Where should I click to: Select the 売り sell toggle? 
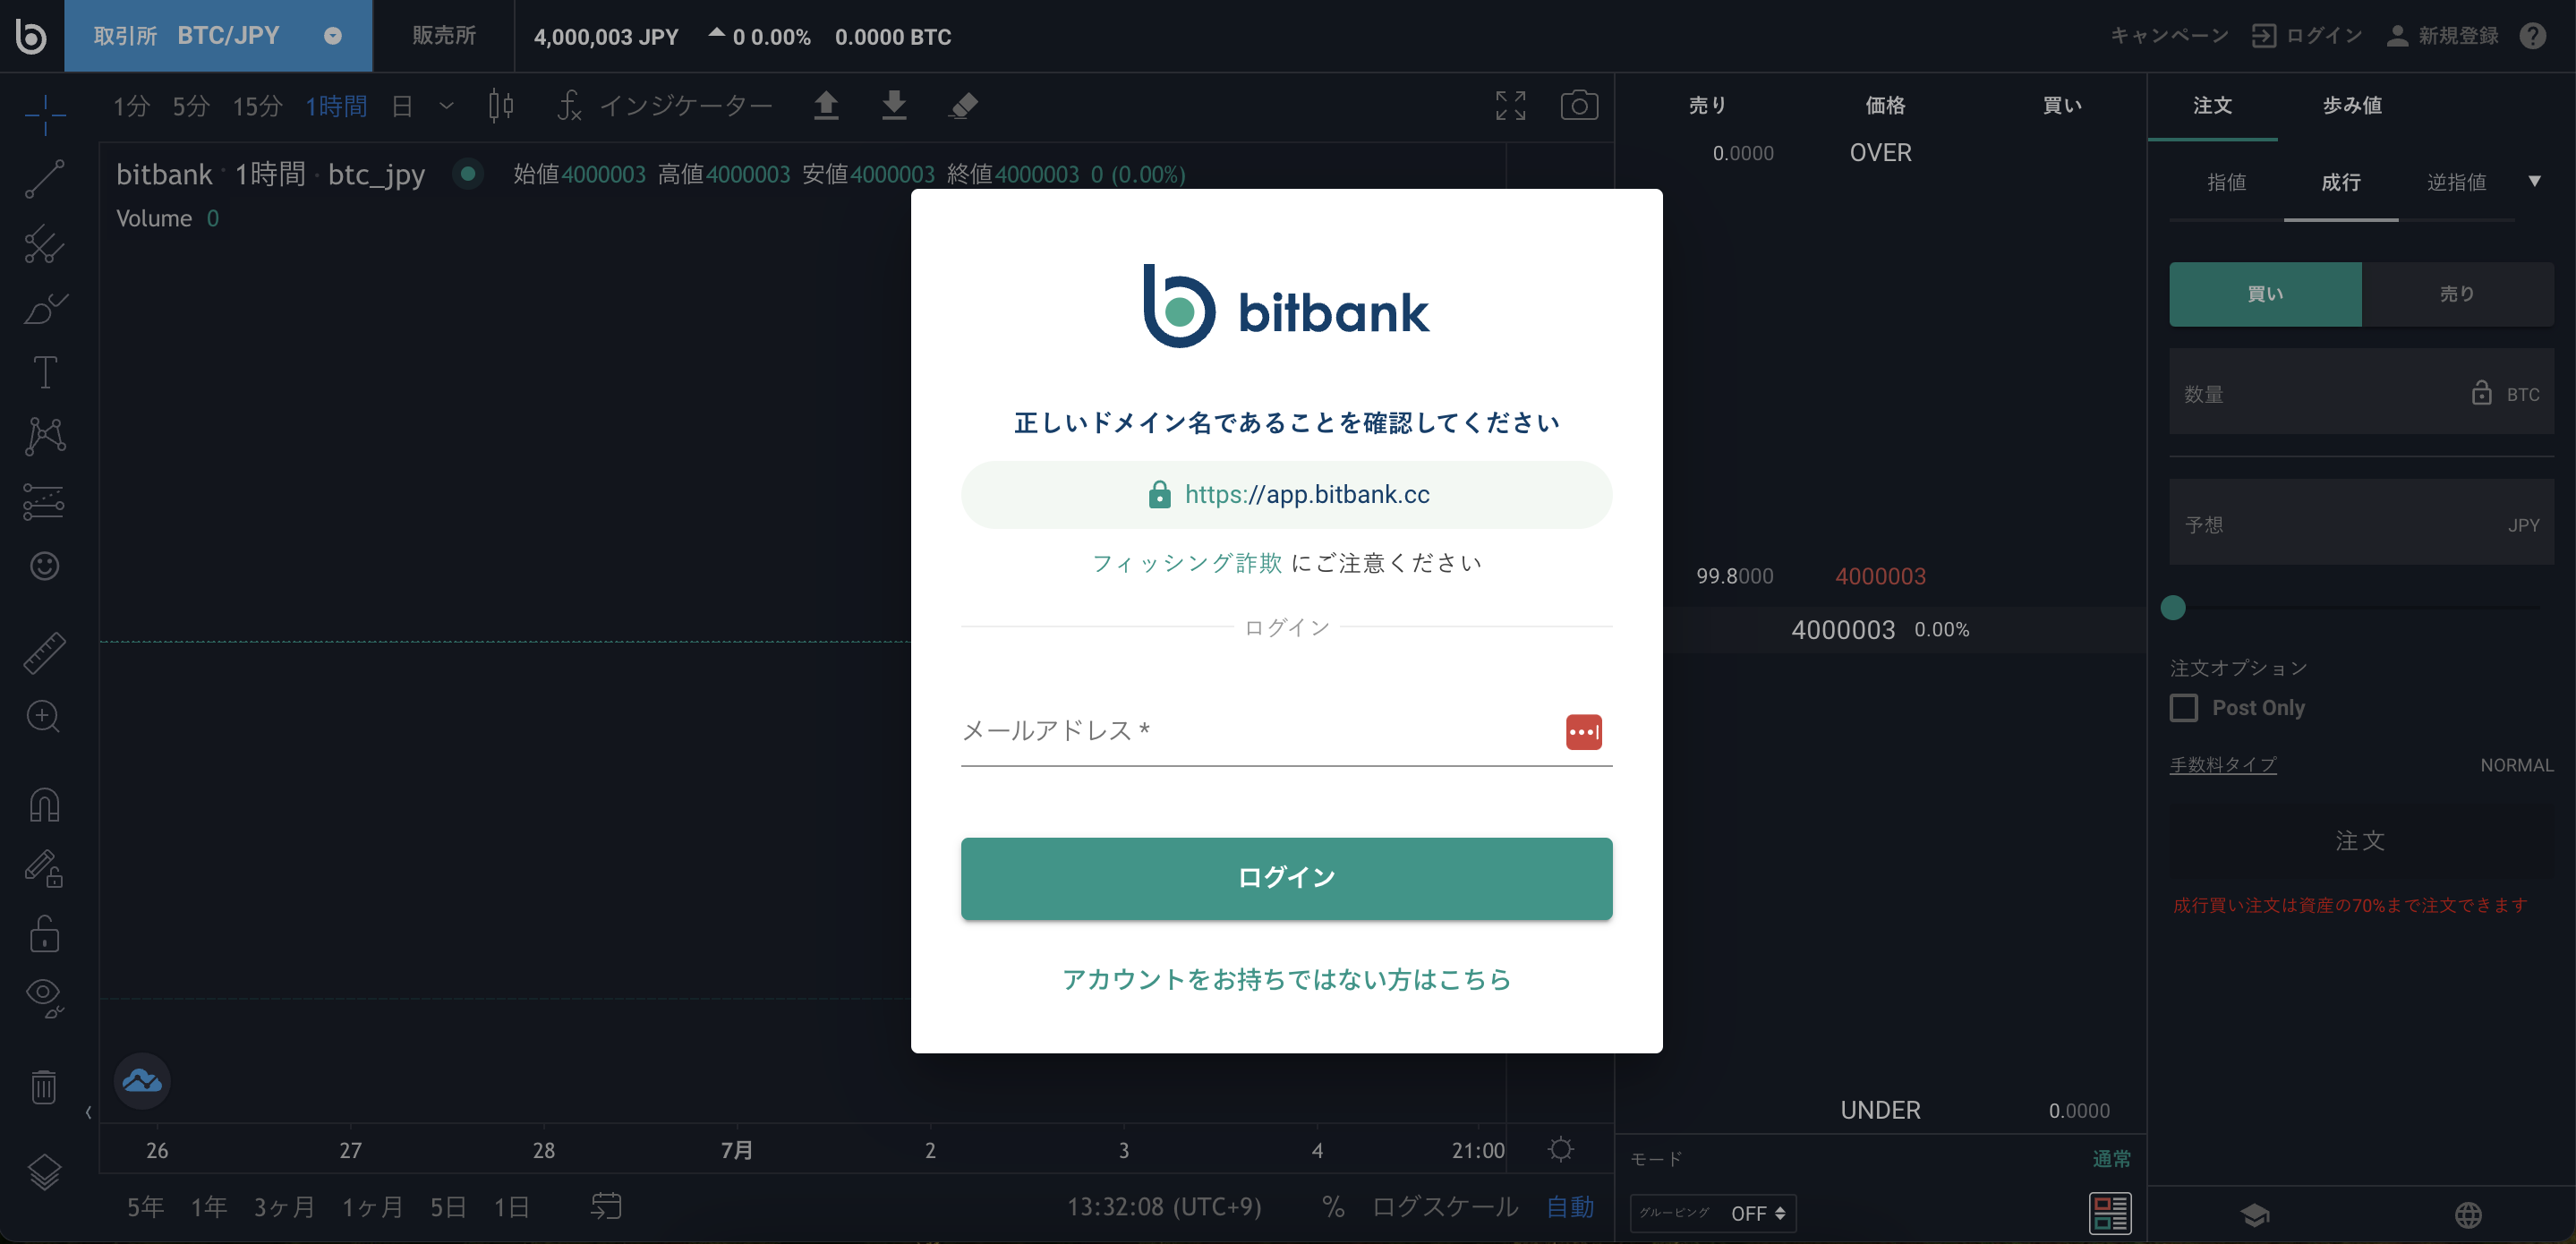(2457, 294)
